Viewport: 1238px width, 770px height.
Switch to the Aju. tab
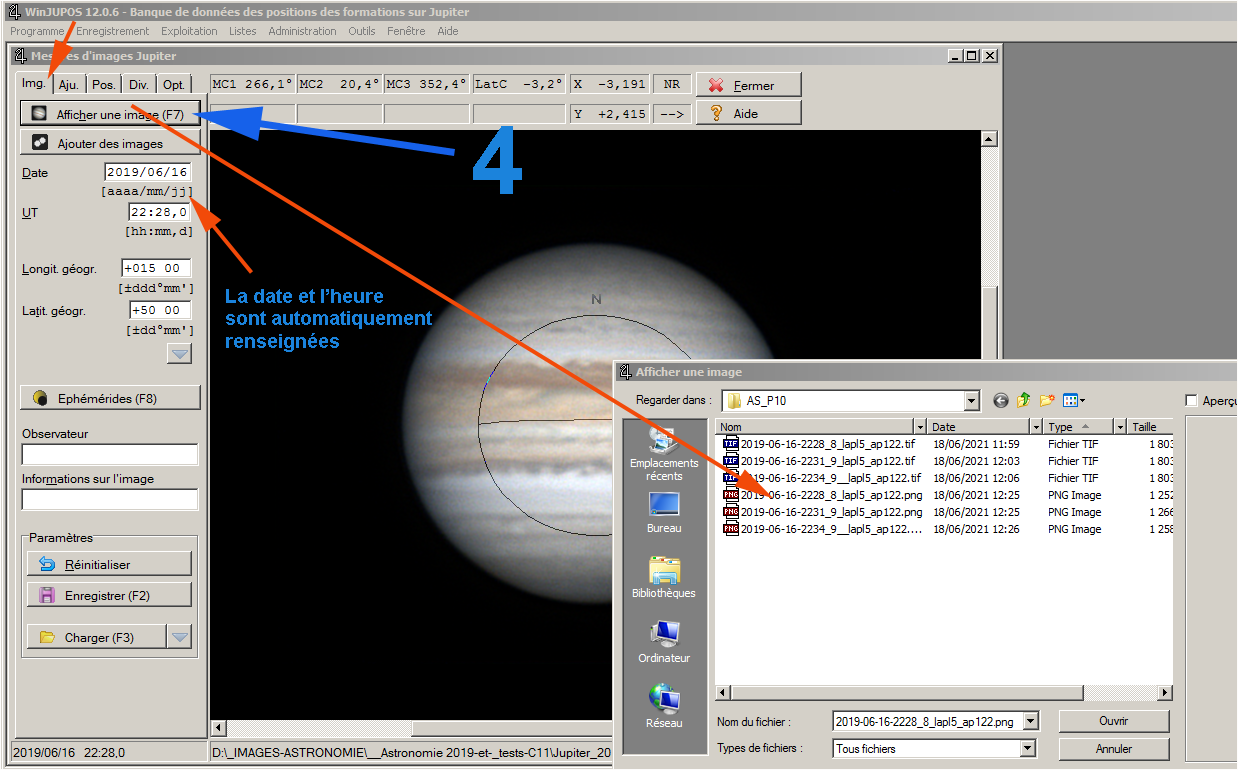[x=69, y=85]
